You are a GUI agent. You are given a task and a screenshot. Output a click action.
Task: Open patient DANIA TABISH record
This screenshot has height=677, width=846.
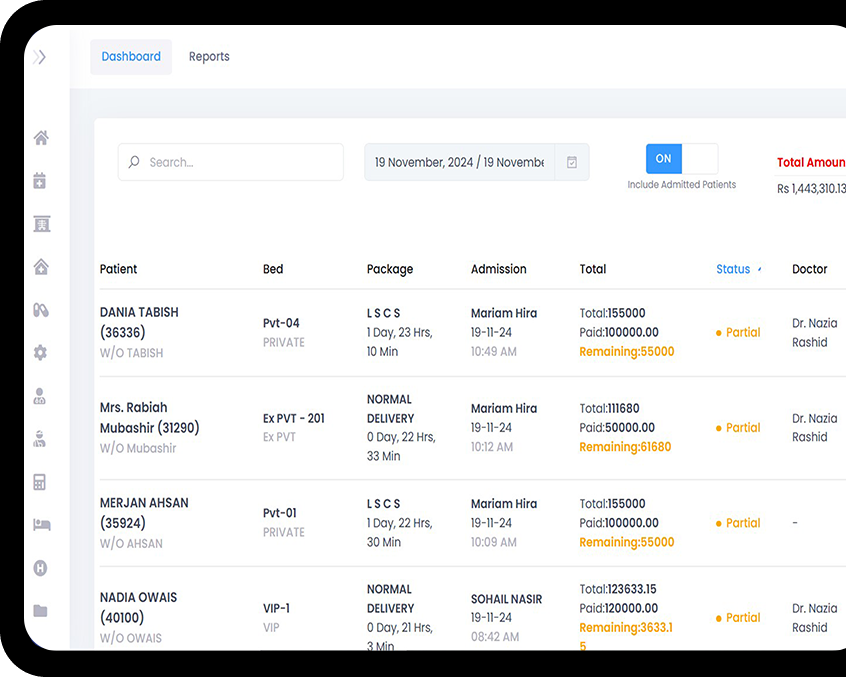139,312
